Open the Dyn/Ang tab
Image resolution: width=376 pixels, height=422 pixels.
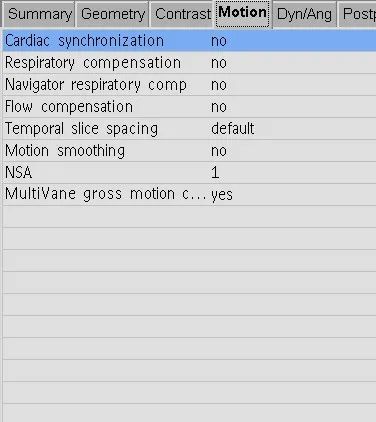click(x=304, y=14)
